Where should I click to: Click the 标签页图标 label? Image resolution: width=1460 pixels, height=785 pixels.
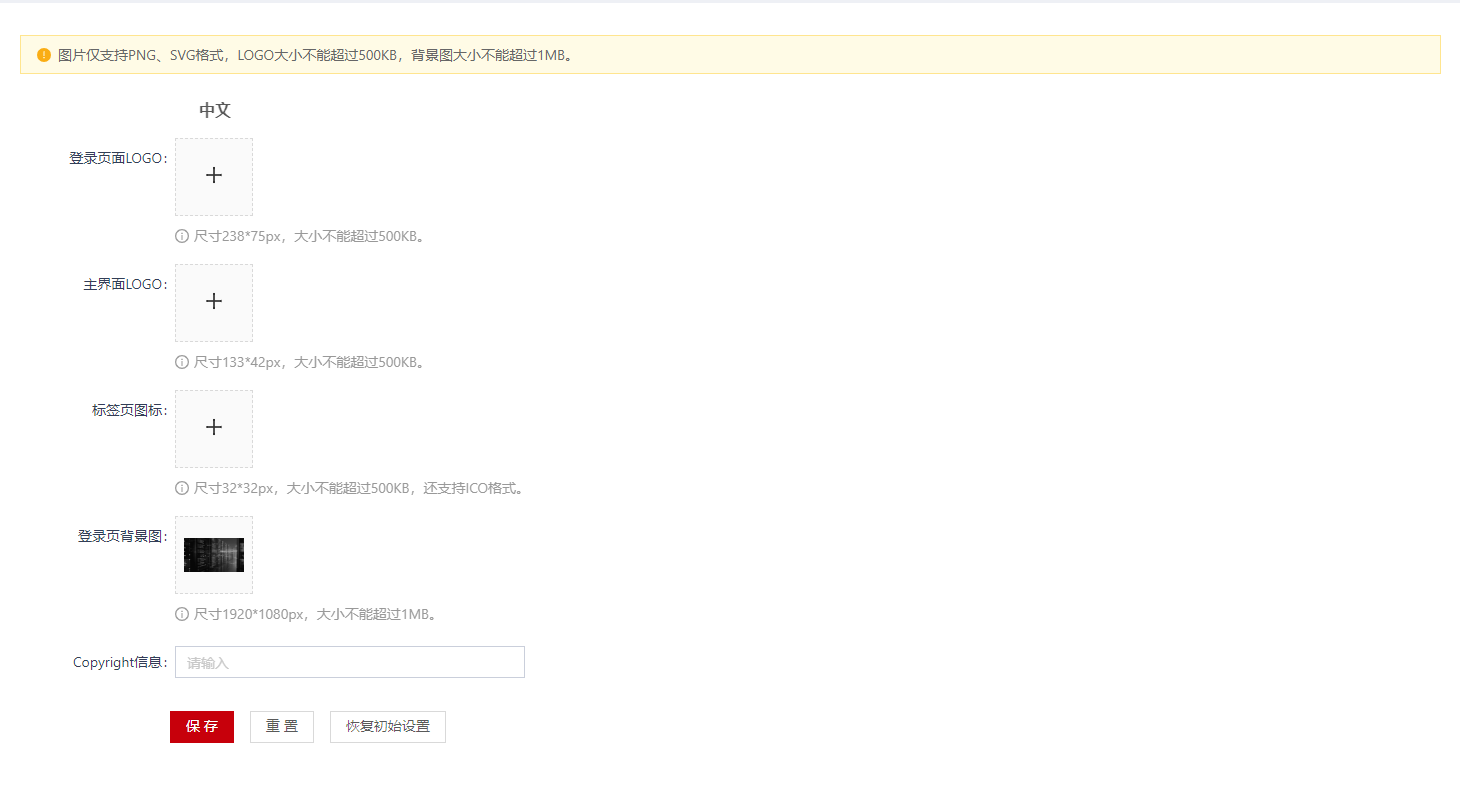pyautogui.click(x=129, y=410)
